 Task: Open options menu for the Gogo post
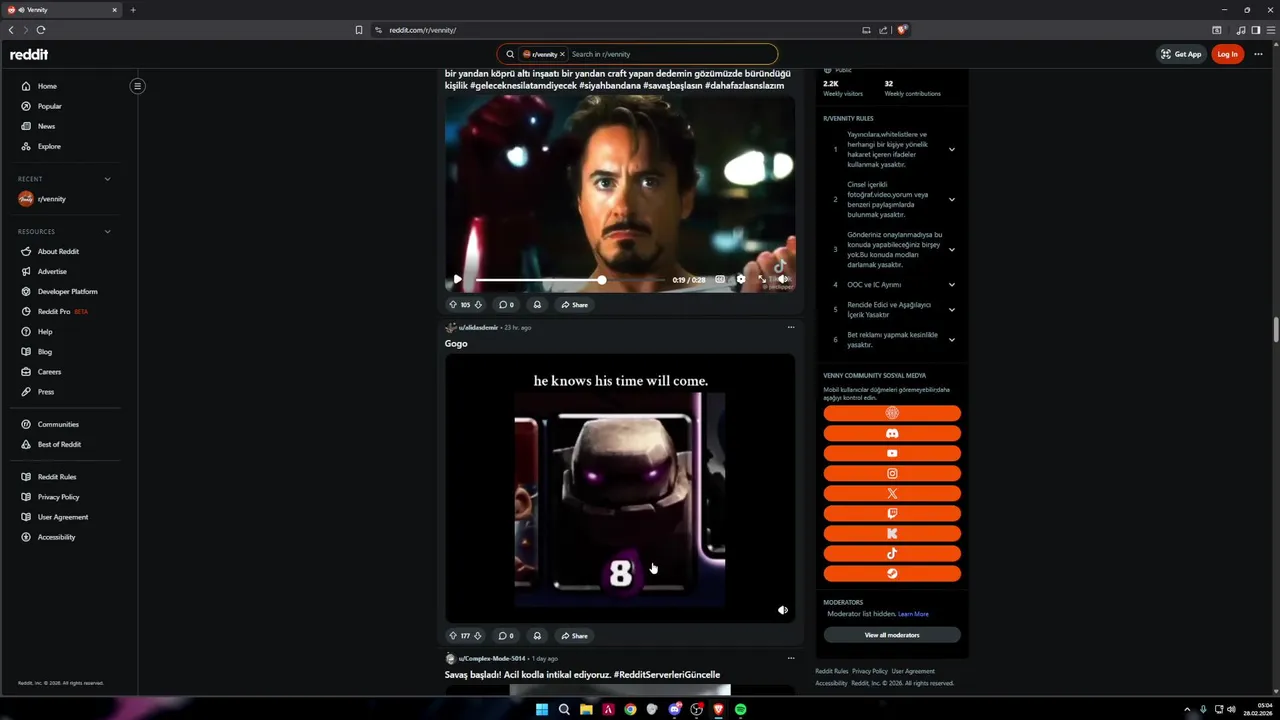click(x=791, y=327)
